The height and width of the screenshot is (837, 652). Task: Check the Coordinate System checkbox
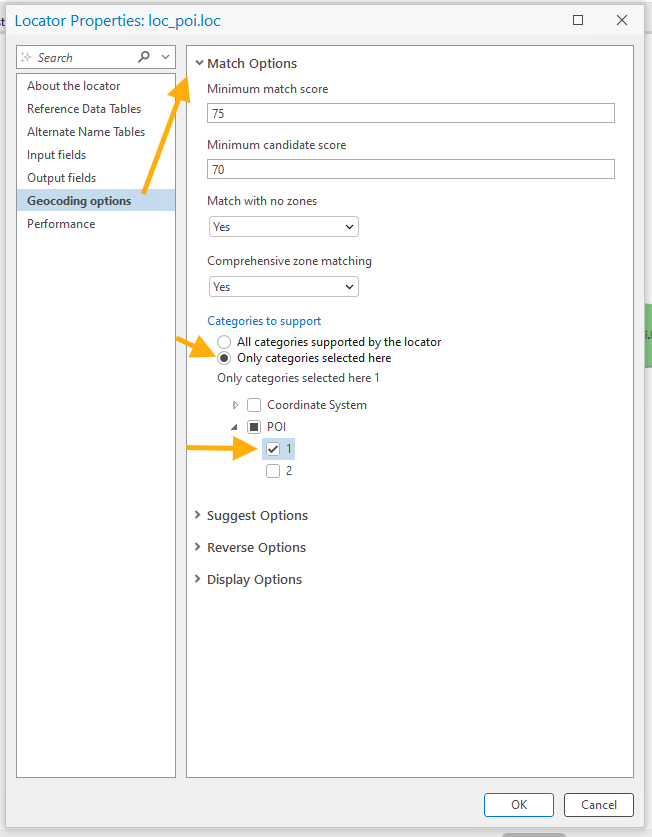(254, 405)
